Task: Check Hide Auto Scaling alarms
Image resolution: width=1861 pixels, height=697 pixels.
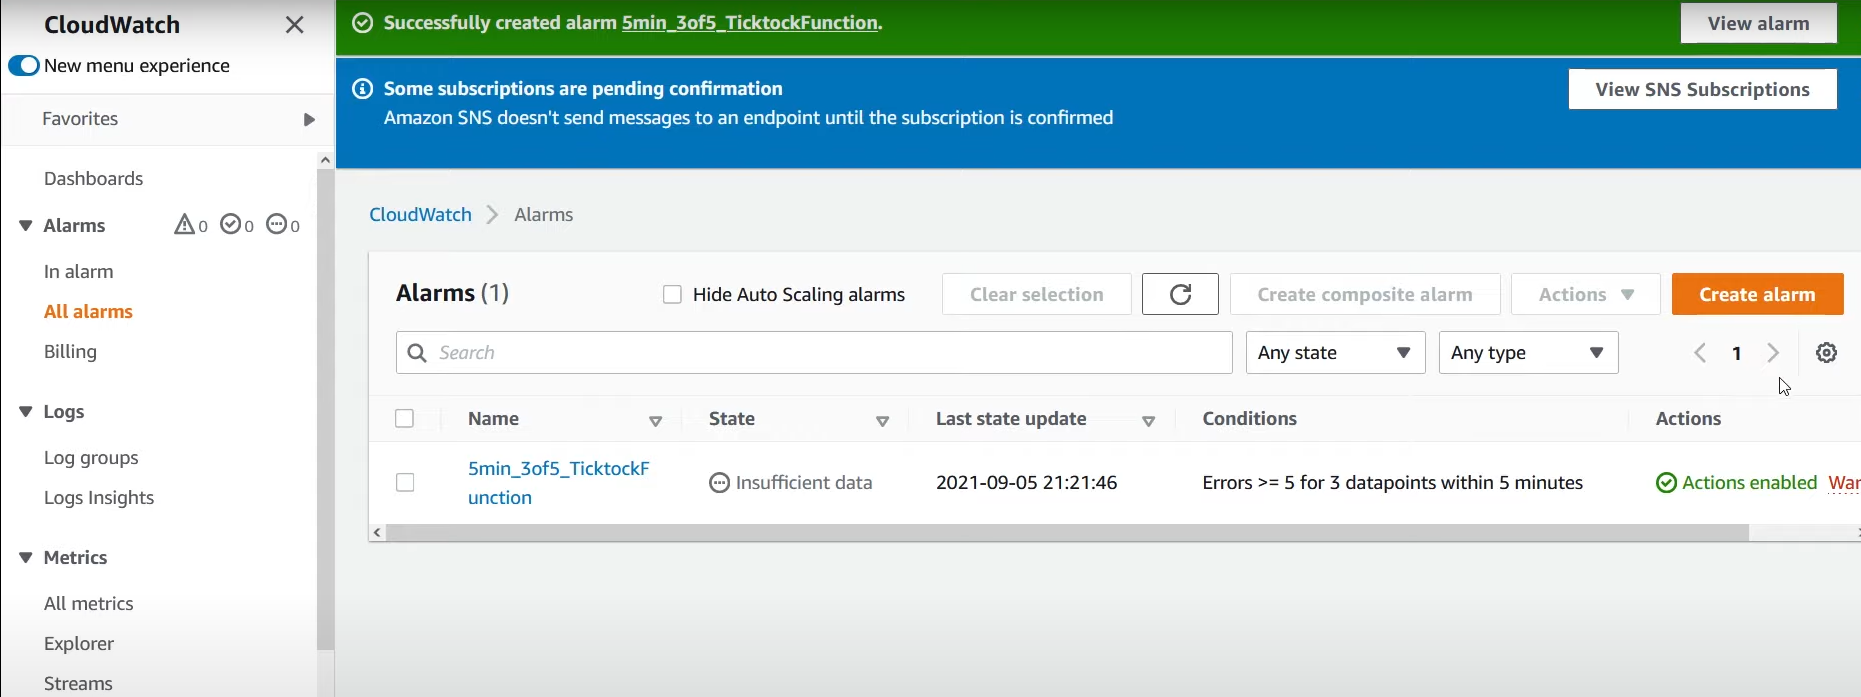Action: [x=672, y=295]
